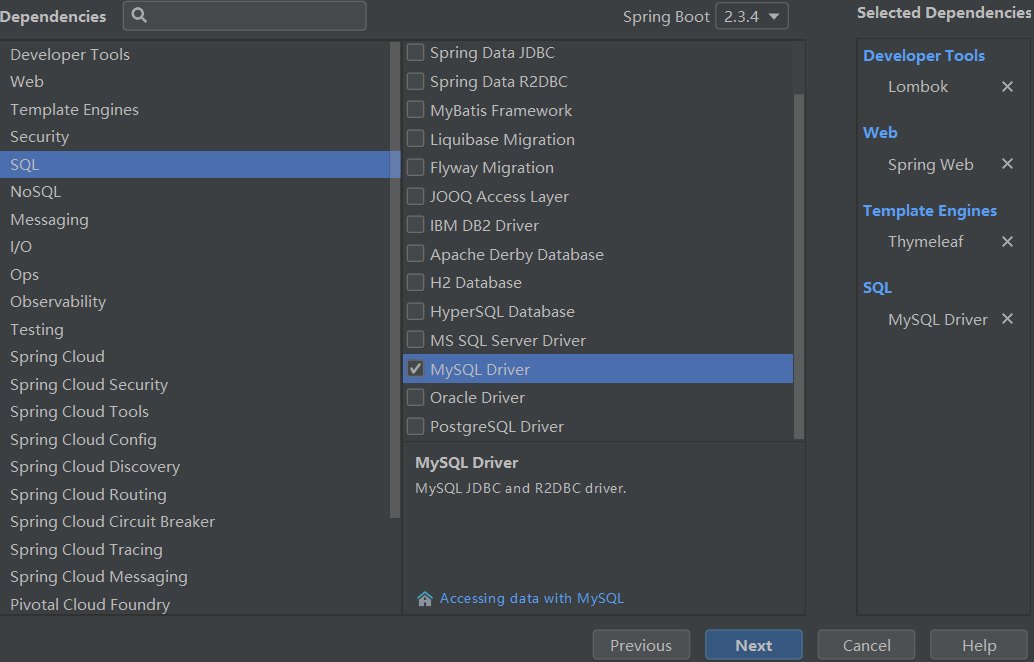The width and height of the screenshot is (1034, 662).
Task: Focus the dependencies search field
Action: [x=245, y=16]
